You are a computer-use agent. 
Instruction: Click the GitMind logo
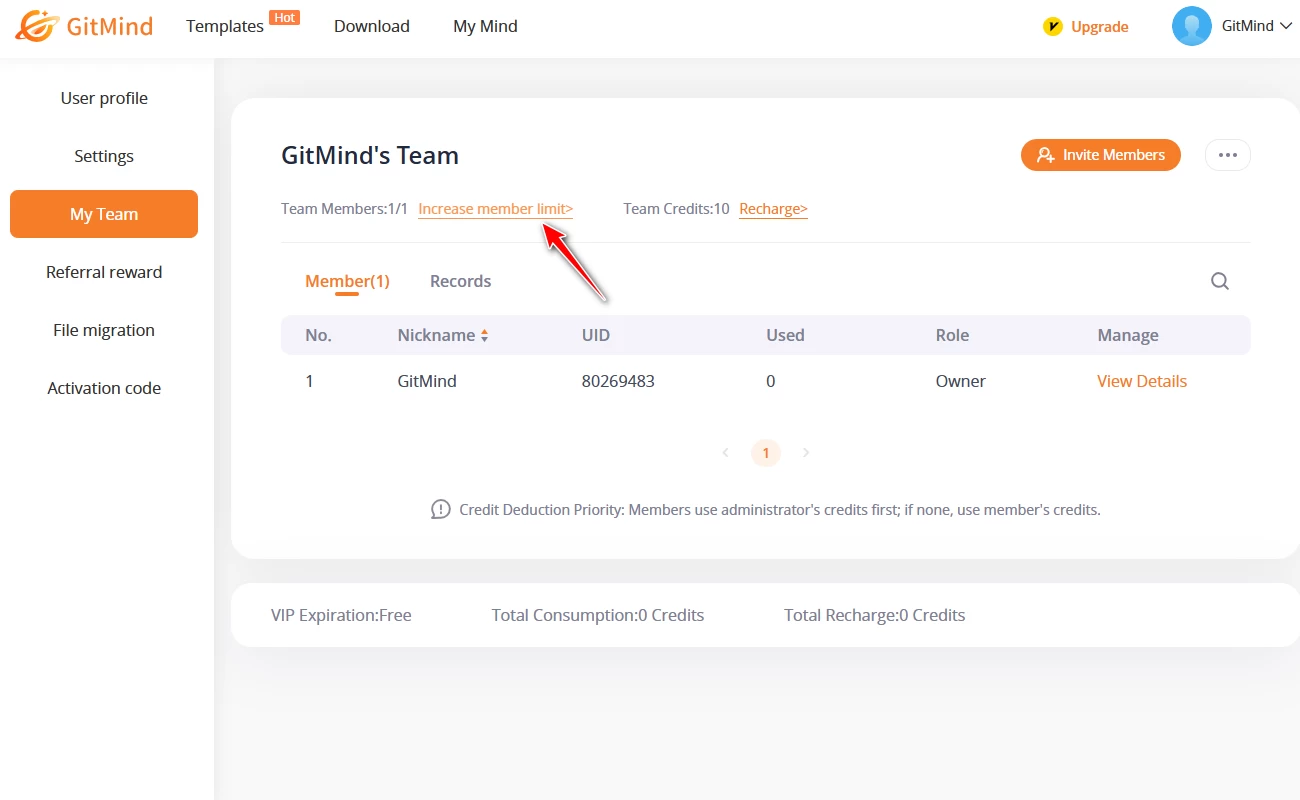tap(84, 26)
